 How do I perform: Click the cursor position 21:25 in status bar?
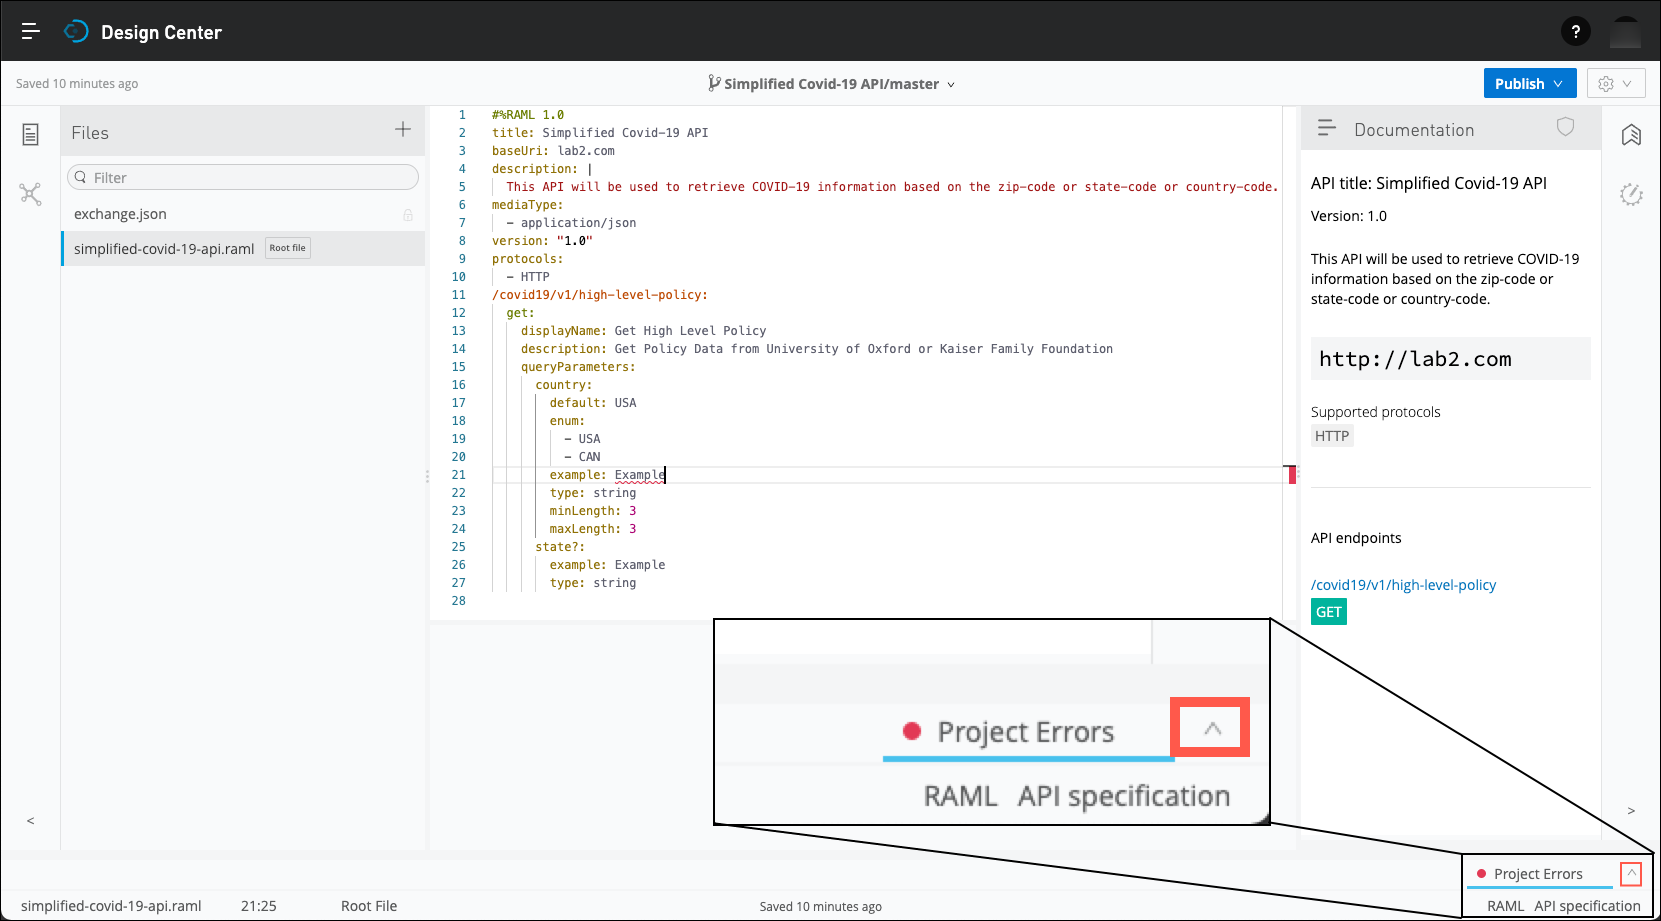click(x=259, y=906)
